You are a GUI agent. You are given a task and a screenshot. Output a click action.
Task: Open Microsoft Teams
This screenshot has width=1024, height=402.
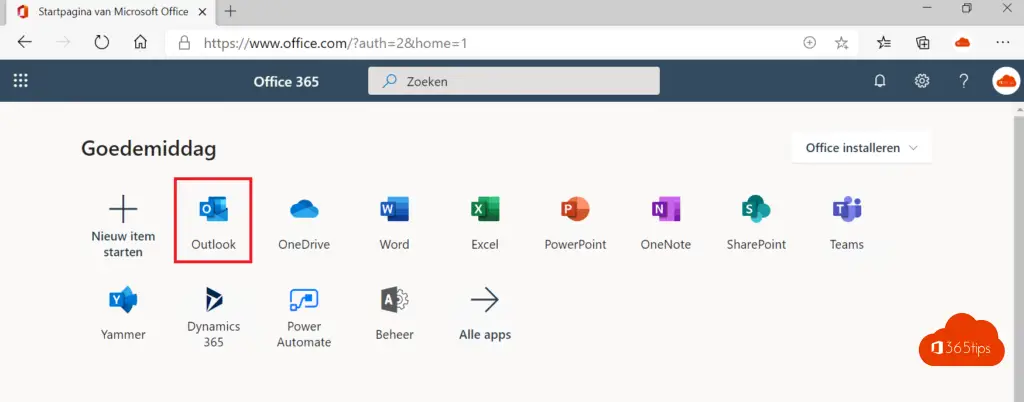846,219
